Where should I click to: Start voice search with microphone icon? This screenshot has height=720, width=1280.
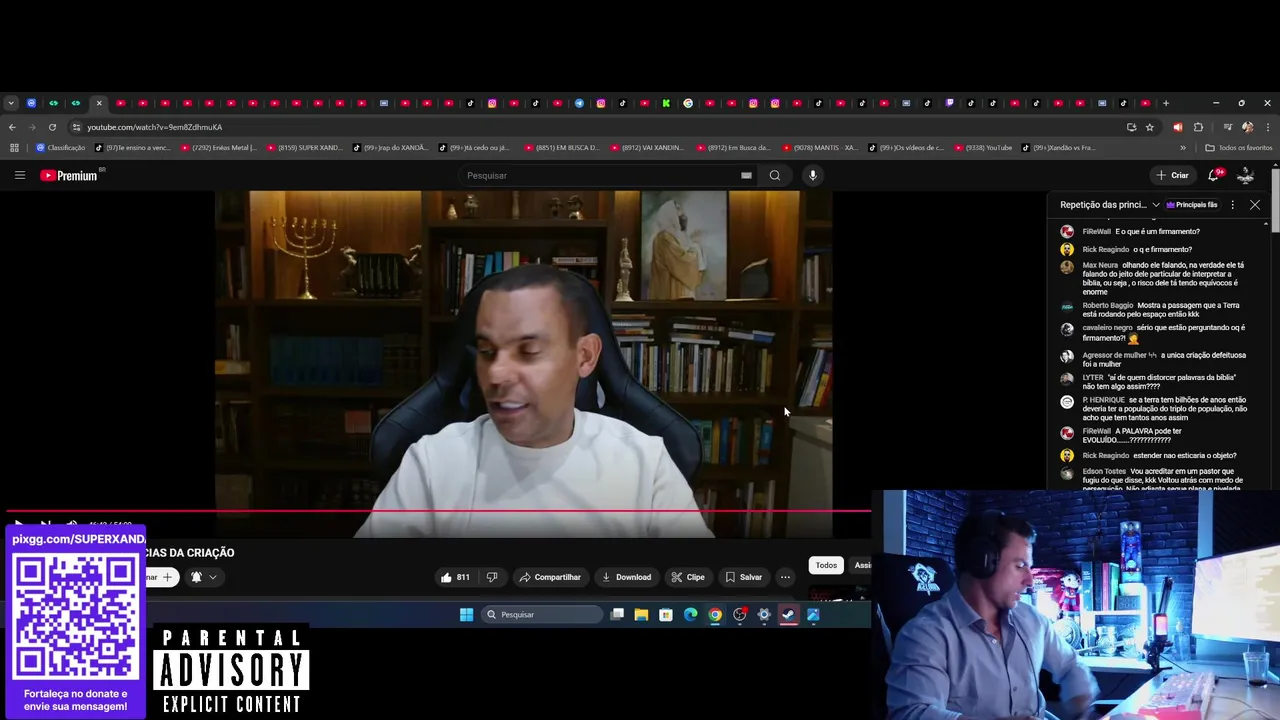click(812, 175)
